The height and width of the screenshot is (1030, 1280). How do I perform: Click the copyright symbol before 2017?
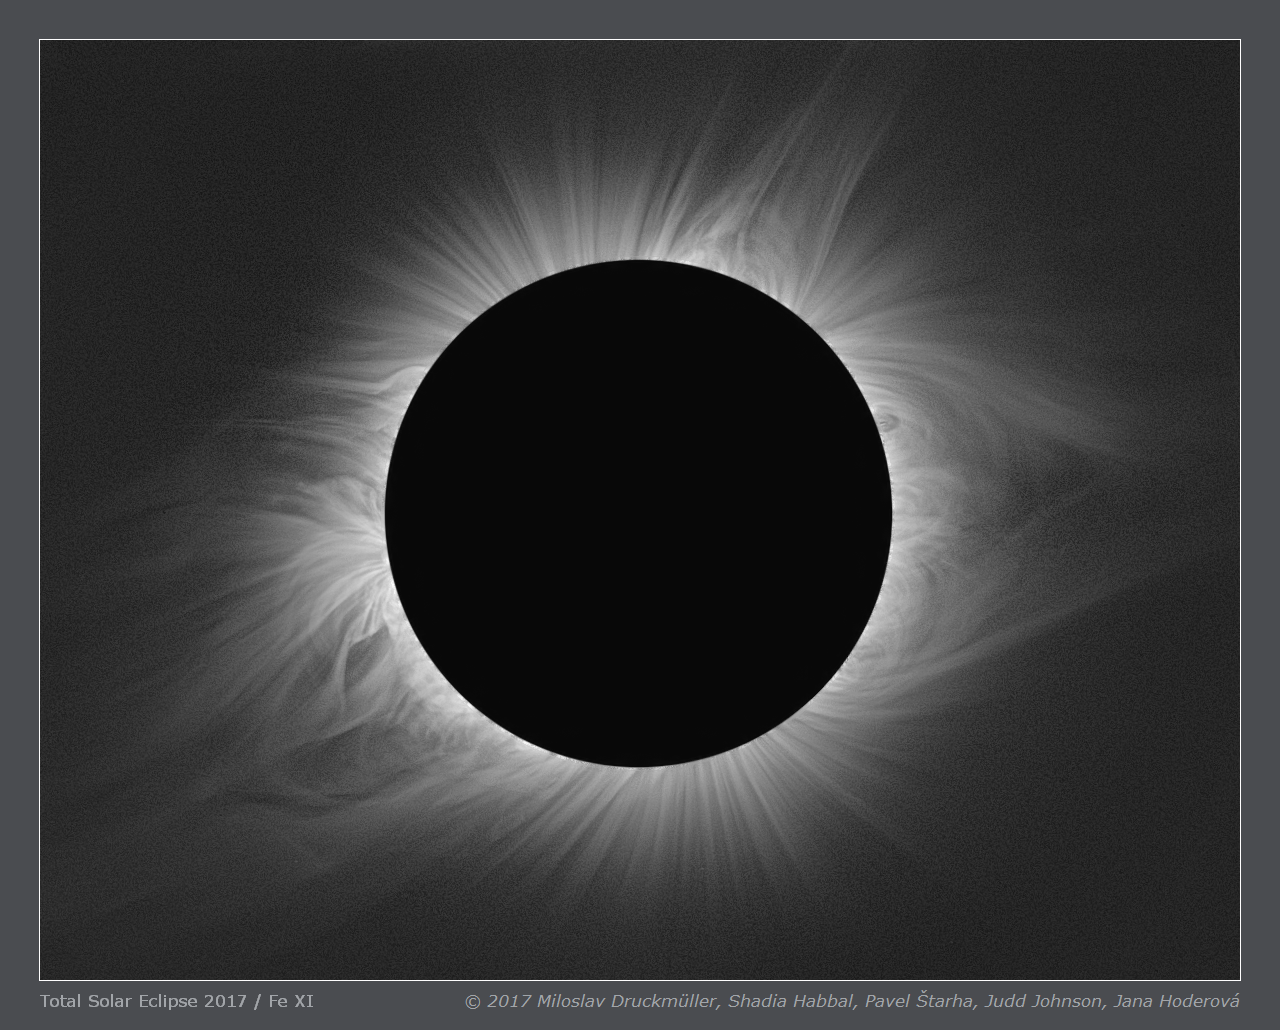473,1001
